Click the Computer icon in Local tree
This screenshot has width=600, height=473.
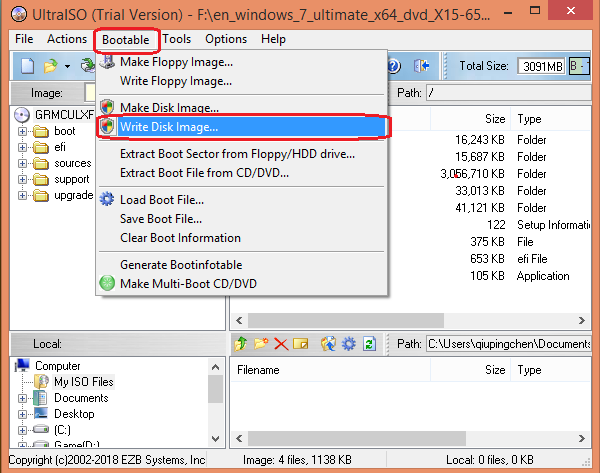pyautogui.click(x=23, y=365)
